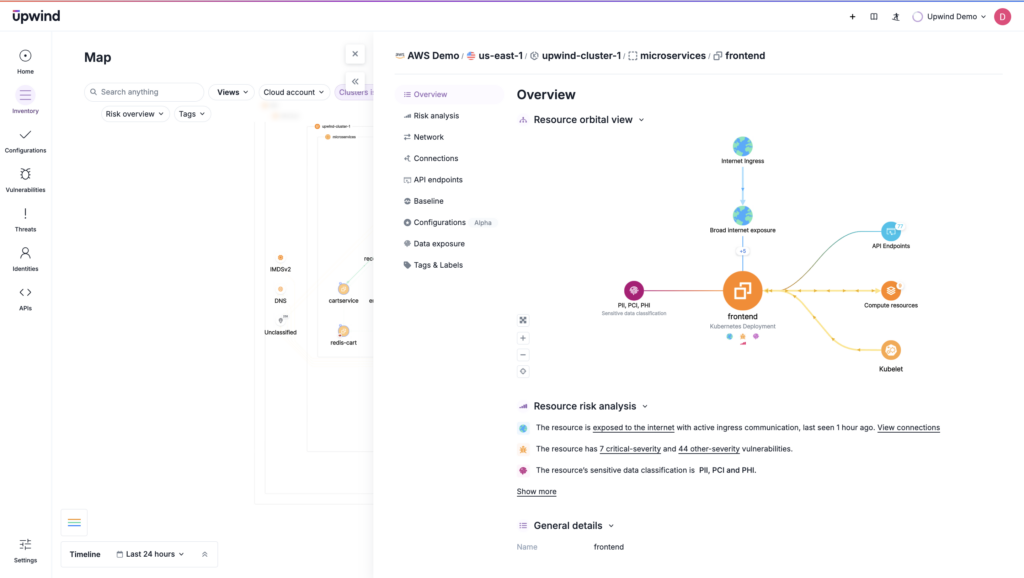This screenshot has height=578, width=1024.
Task: Open the Baseline tab
Action: 449,201
